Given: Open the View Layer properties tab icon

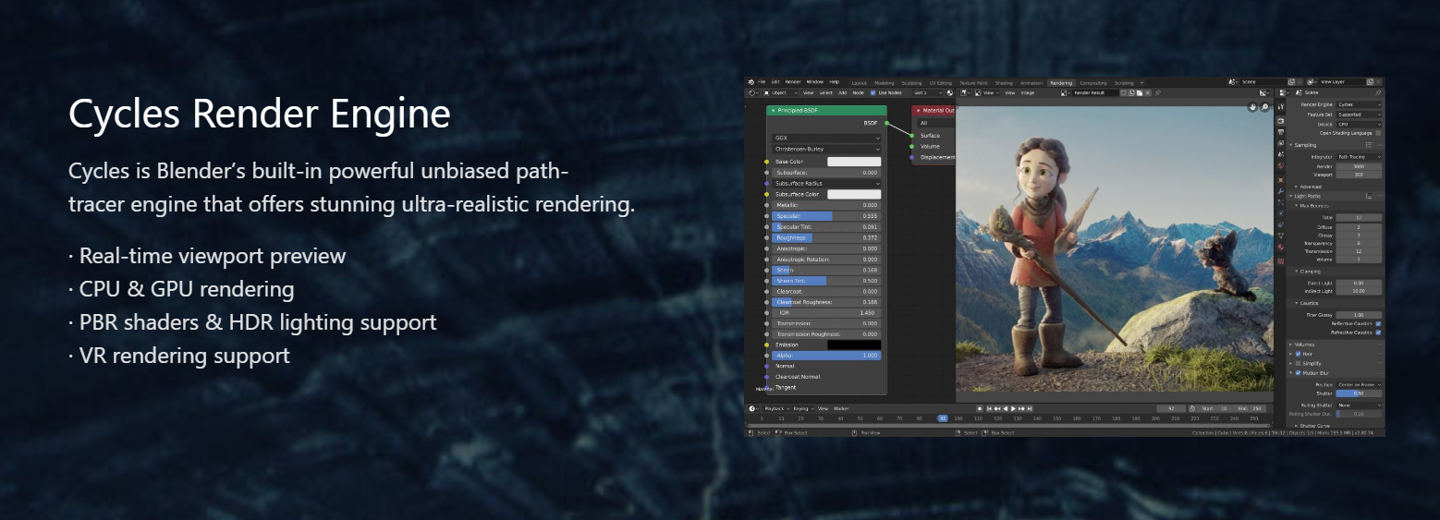Looking at the screenshot, I should (x=1281, y=143).
